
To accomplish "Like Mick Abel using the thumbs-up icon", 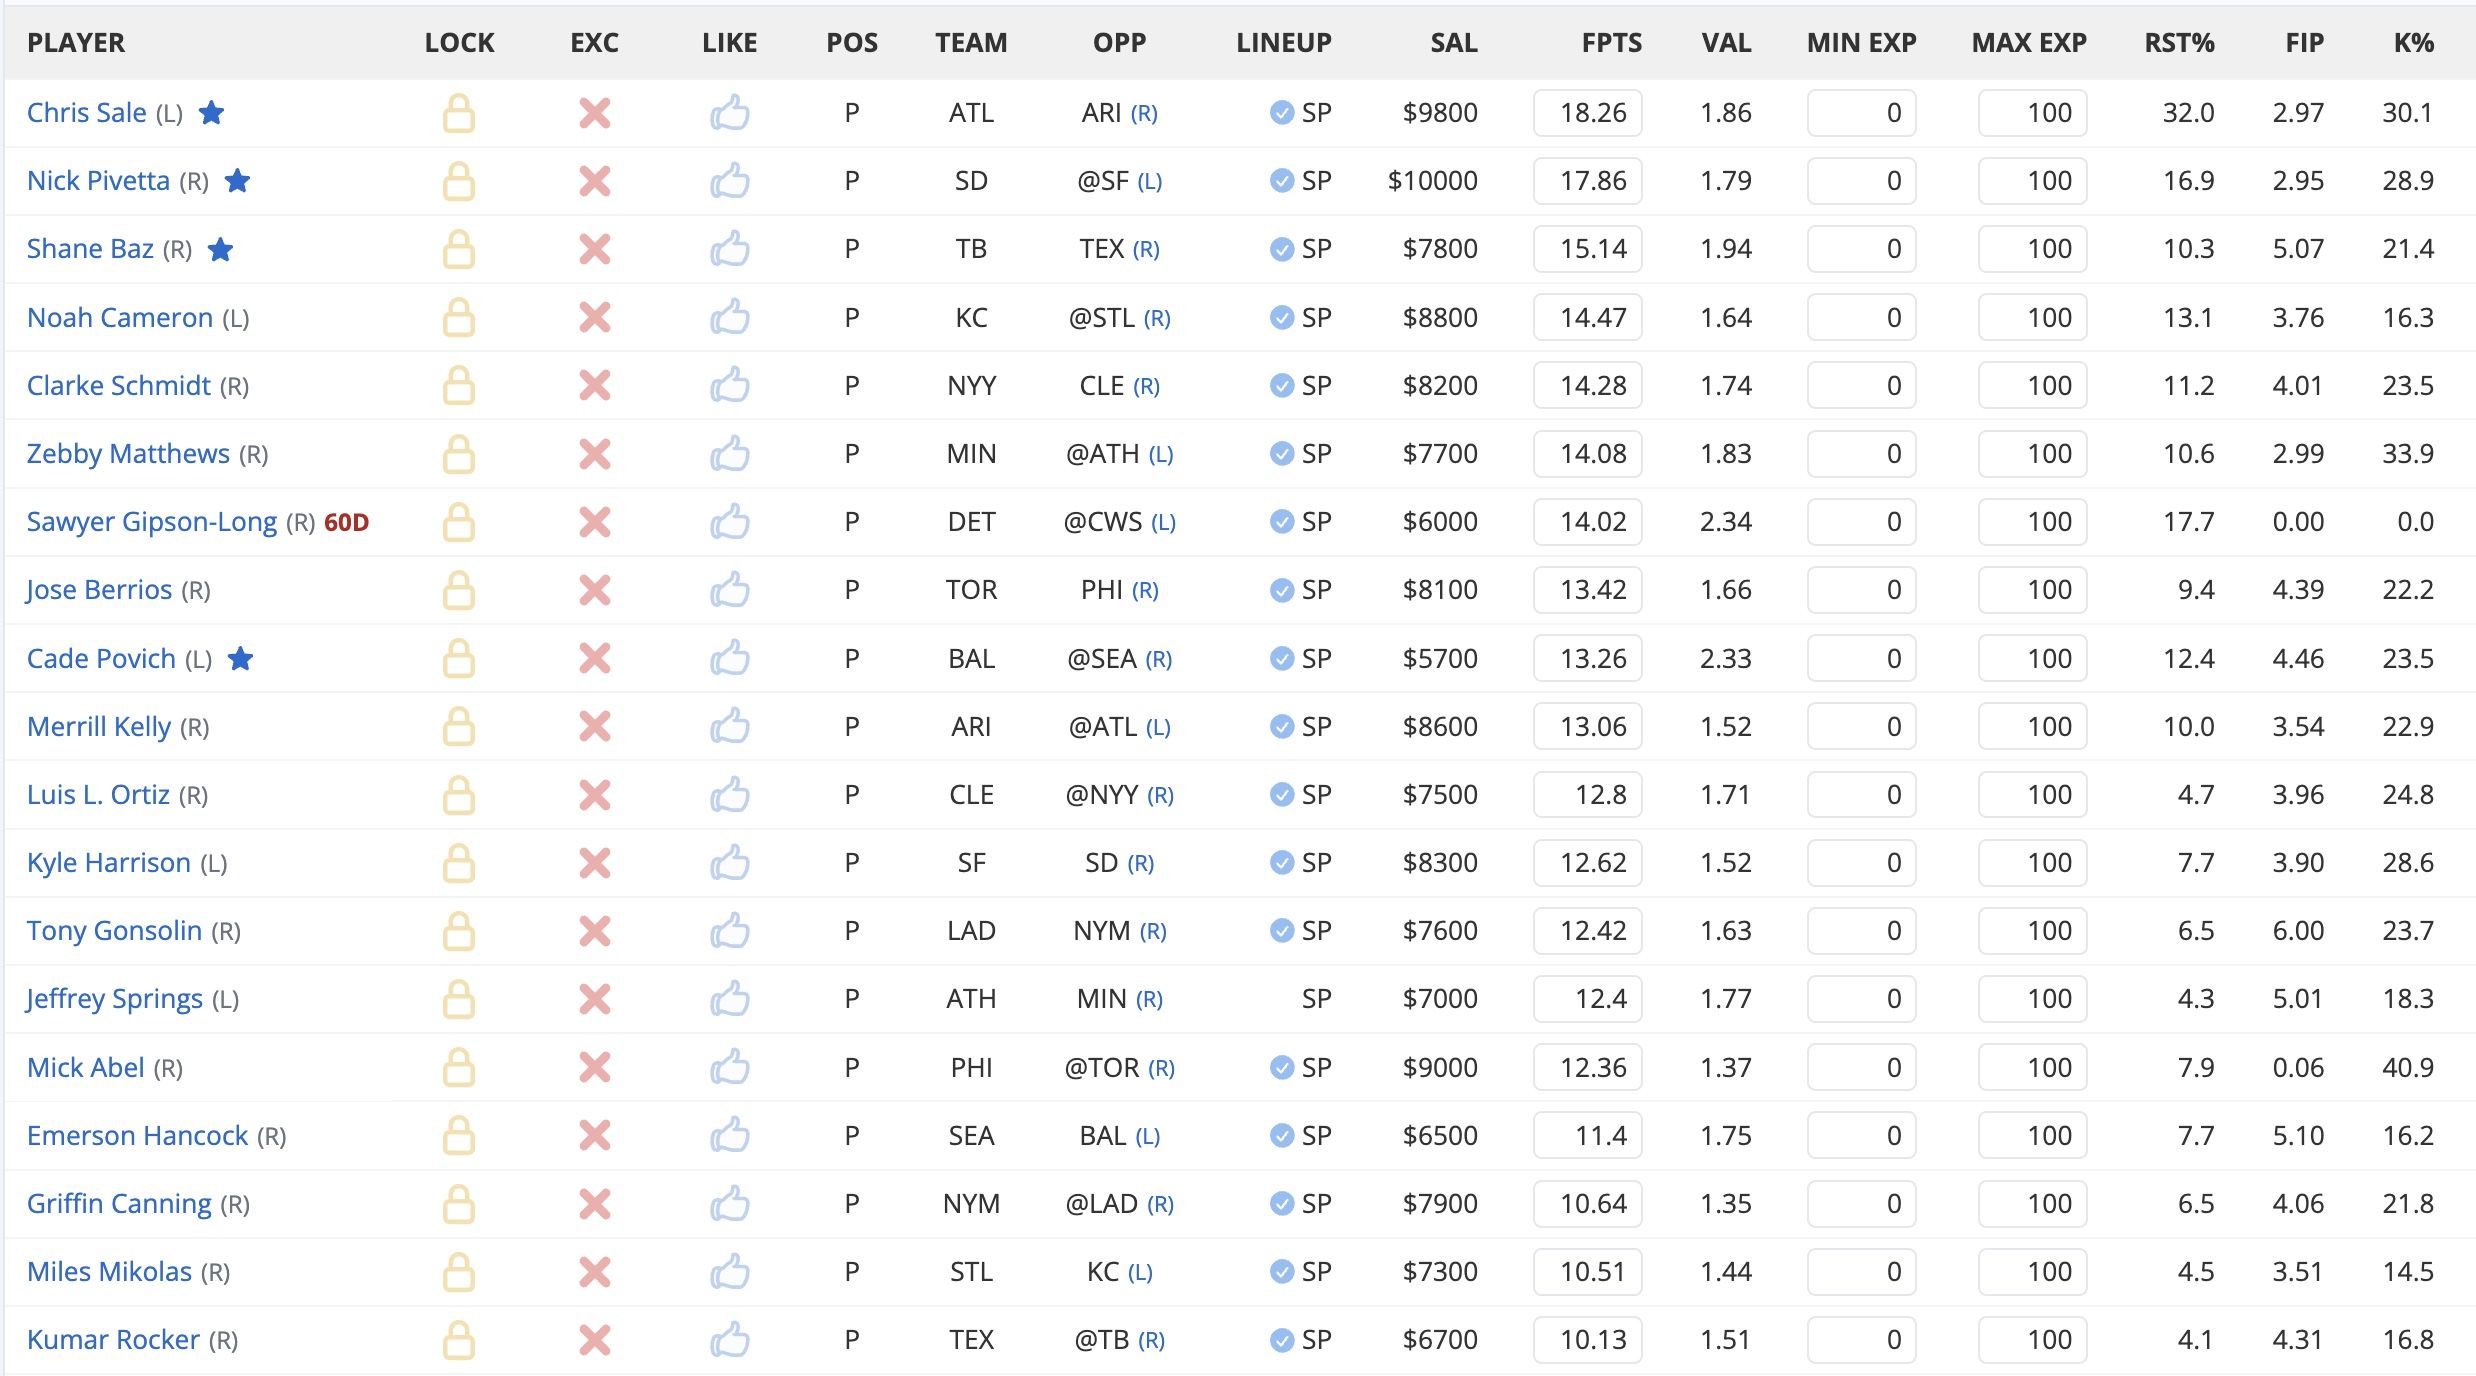I will [730, 1067].
